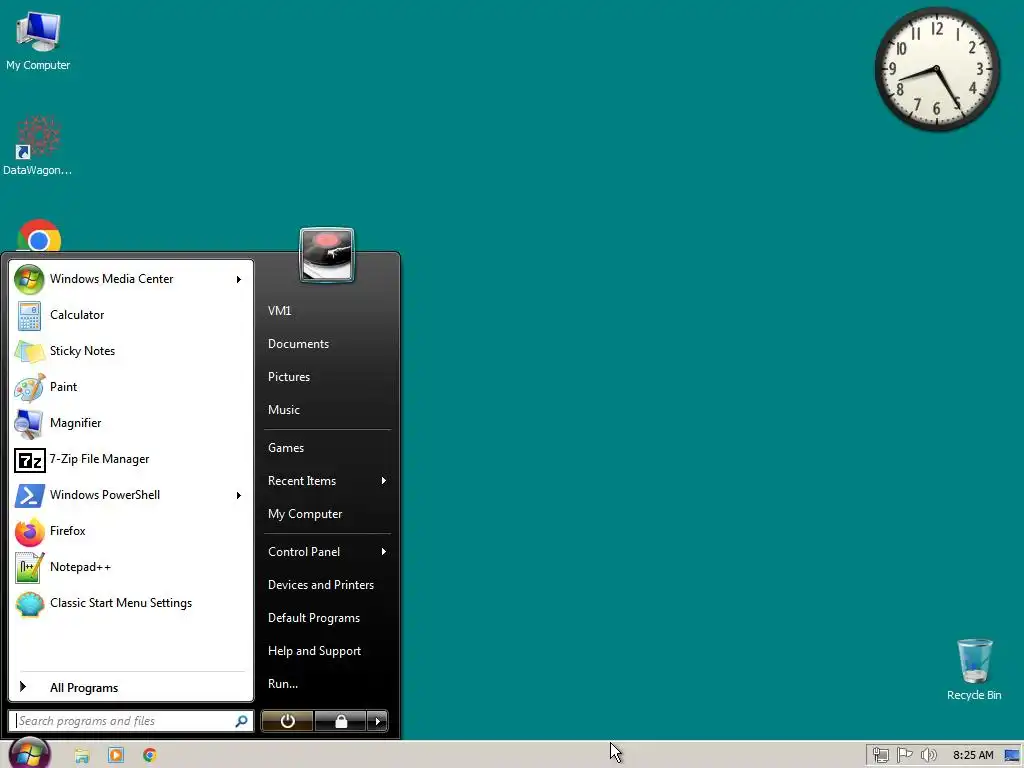Click the lock computer button
Image resolution: width=1024 pixels, height=768 pixels.
(340, 721)
